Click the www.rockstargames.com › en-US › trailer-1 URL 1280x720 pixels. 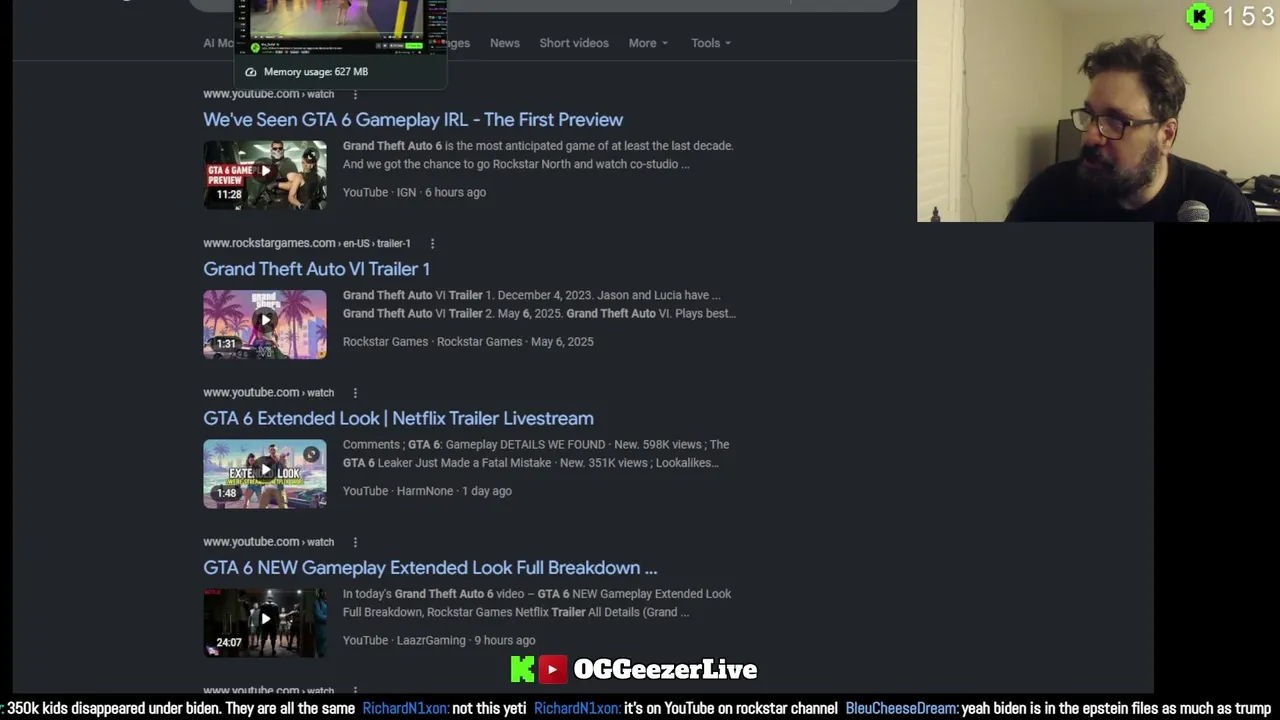tap(307, 243)
